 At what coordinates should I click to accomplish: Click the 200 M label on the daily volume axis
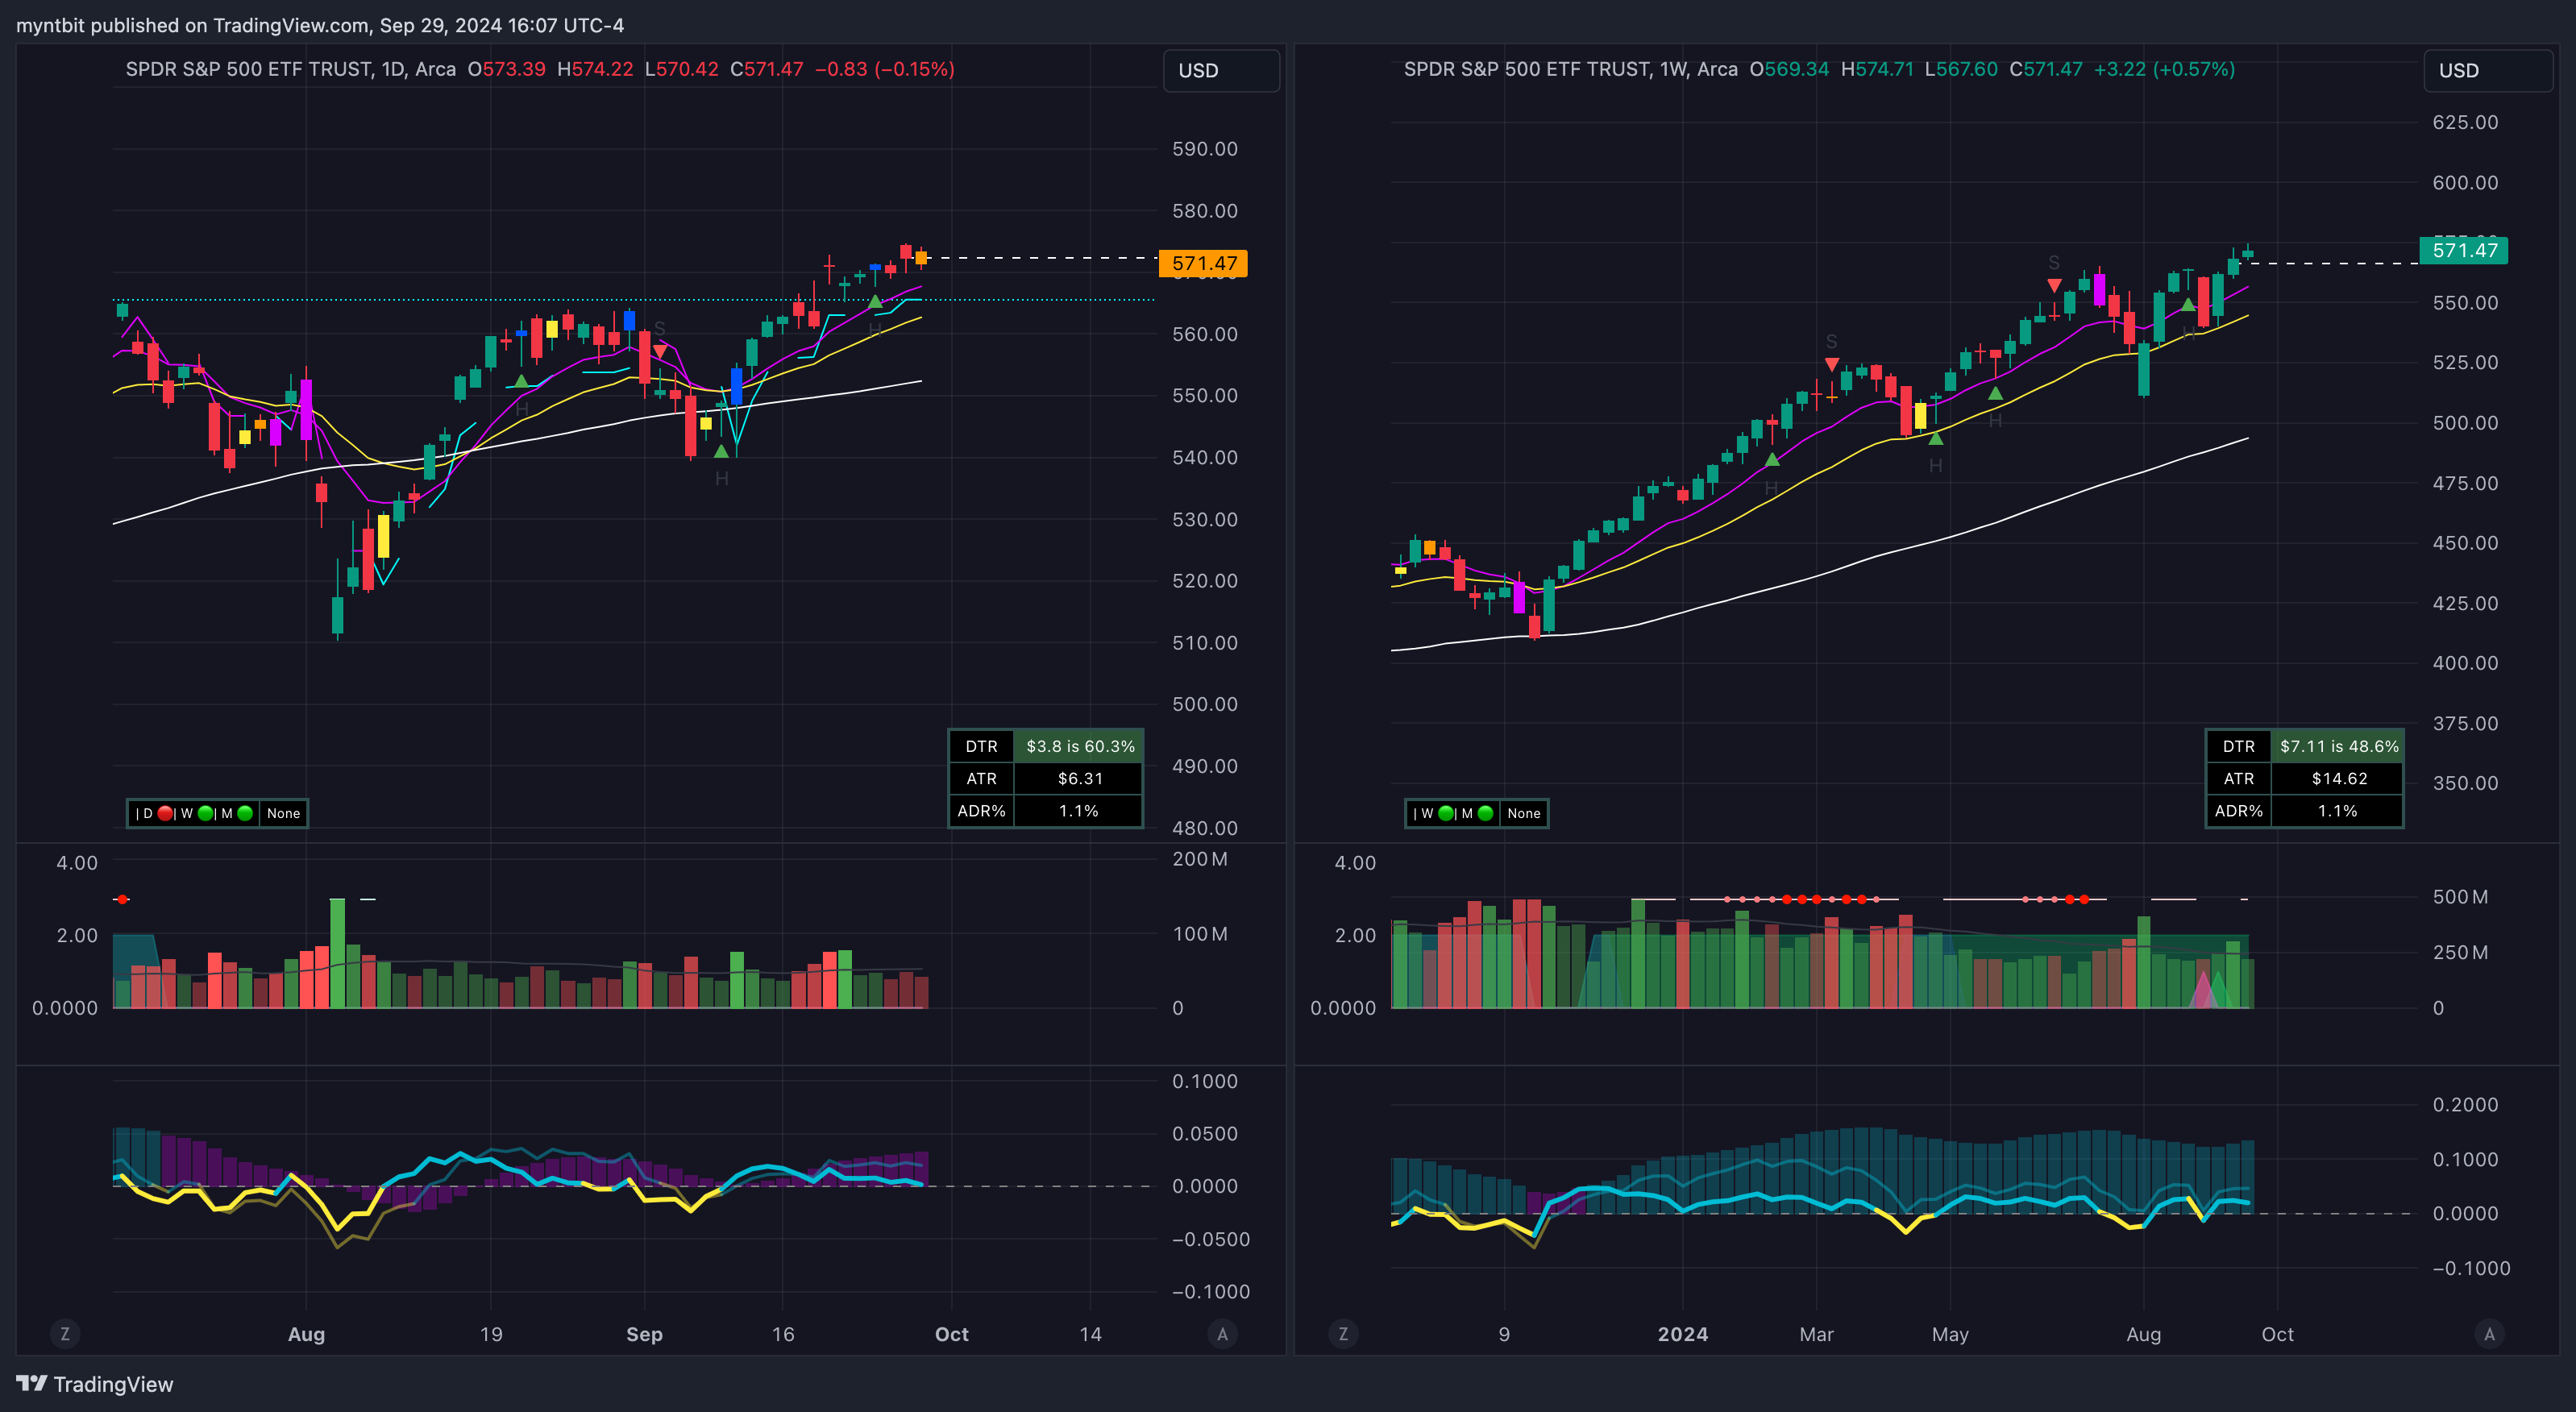click(x=1199, y=859)
